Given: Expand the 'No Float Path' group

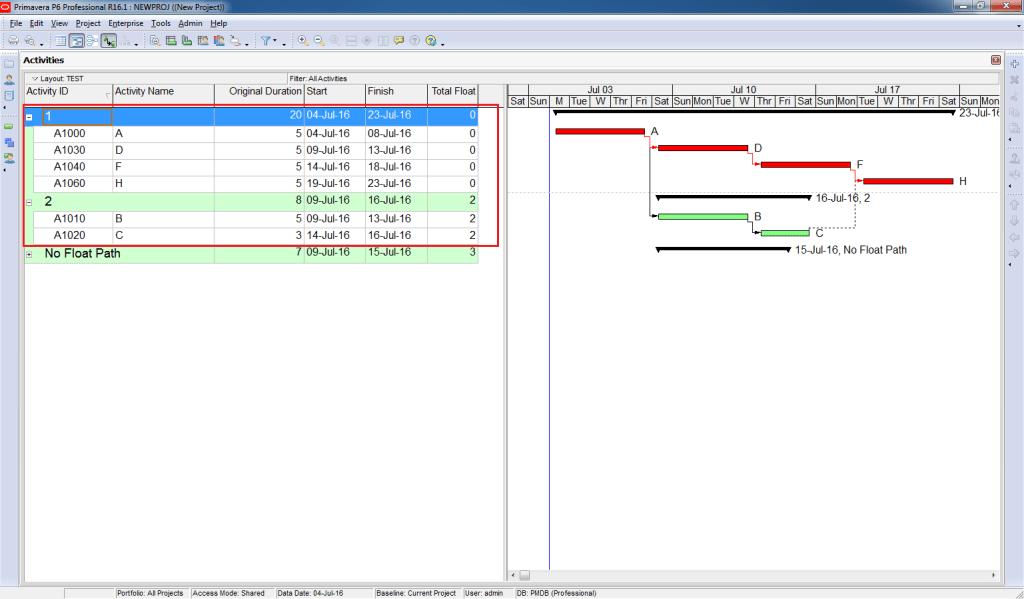Looking at the screenshot, I should pyautogui.click(x=30, y=252).
